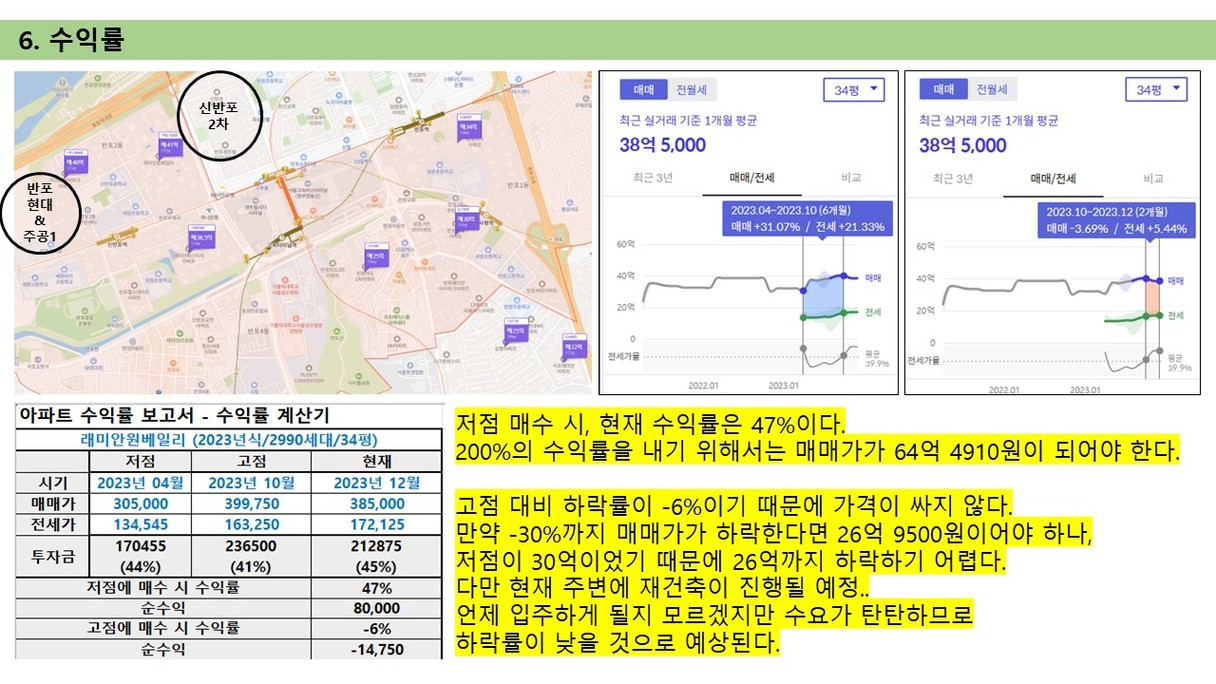1216x684 pixels.
Task: Click the 163,250 전세가 cell
Action: coord(252,525)
